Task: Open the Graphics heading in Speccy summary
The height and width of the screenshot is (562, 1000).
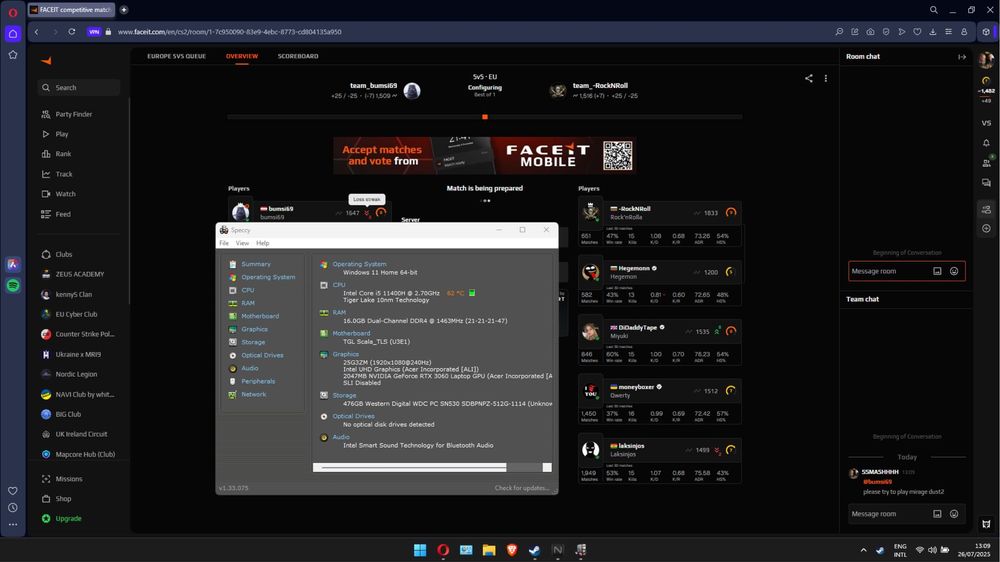Action: (x=346, y=354)
